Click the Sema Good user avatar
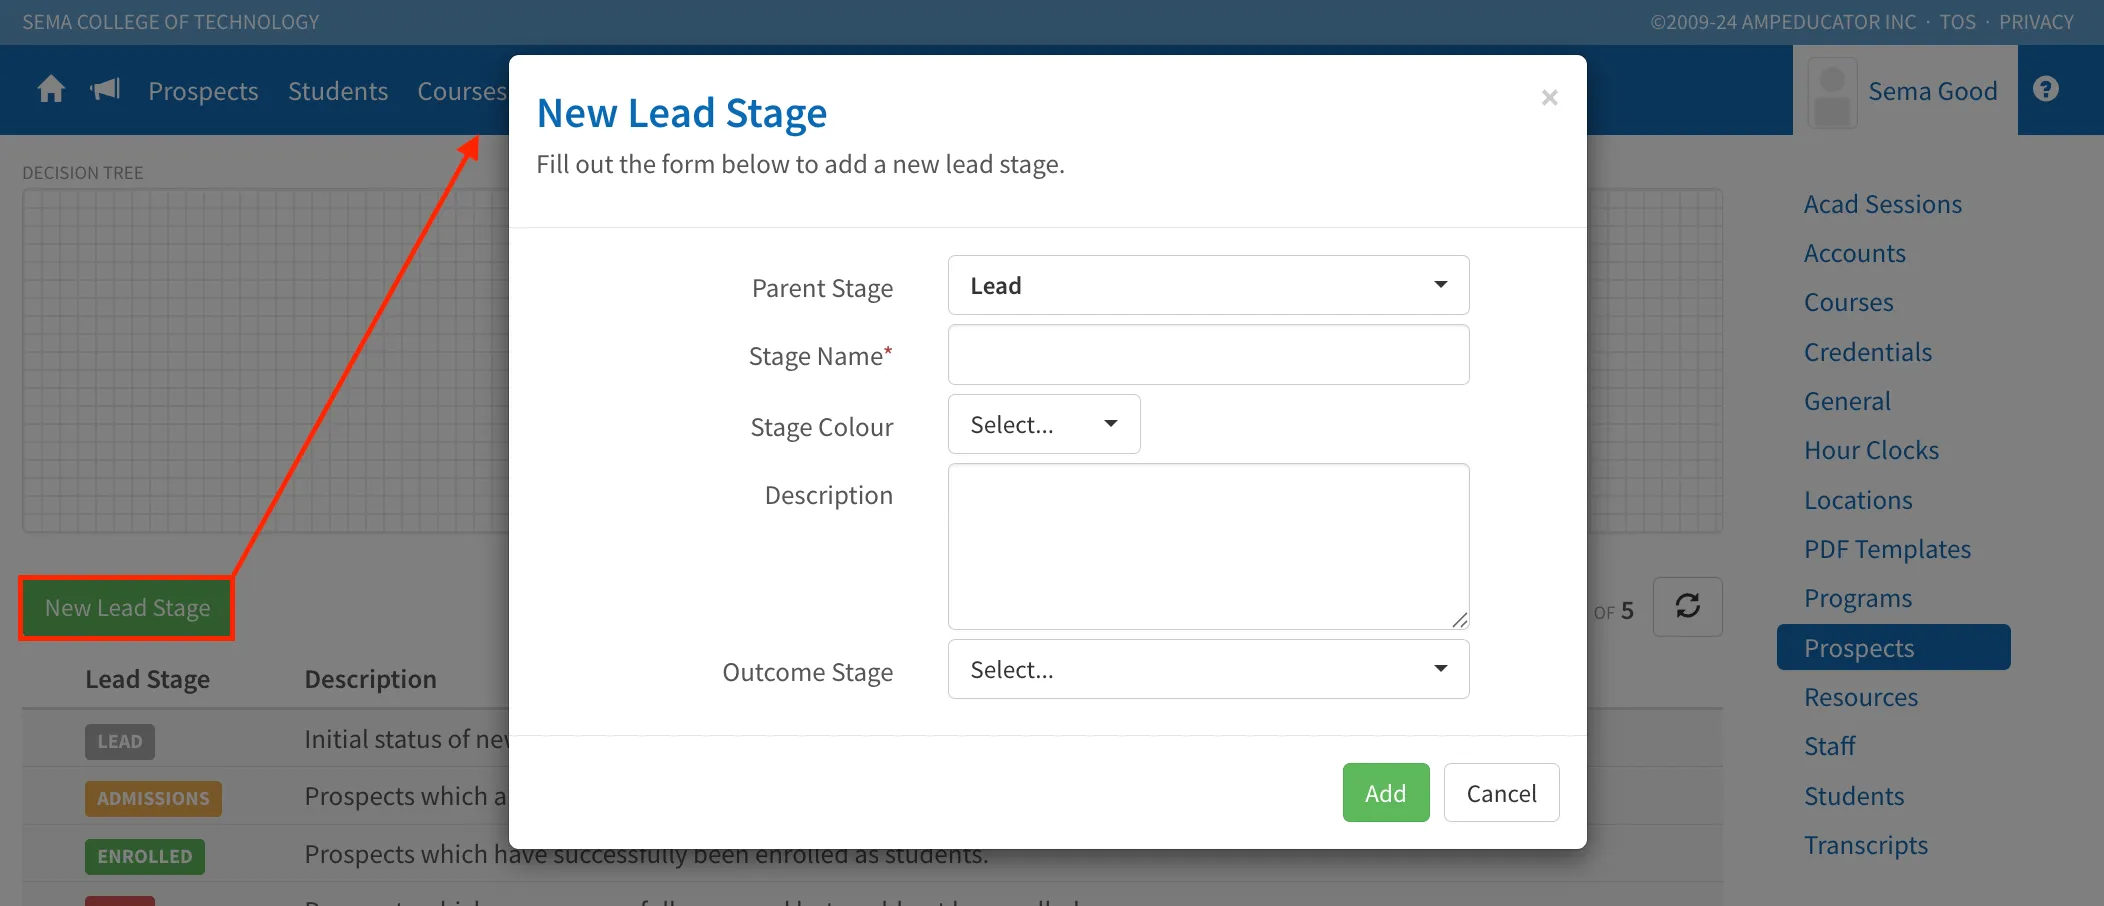The image size is (2104, 906). tap(1832, 93)
